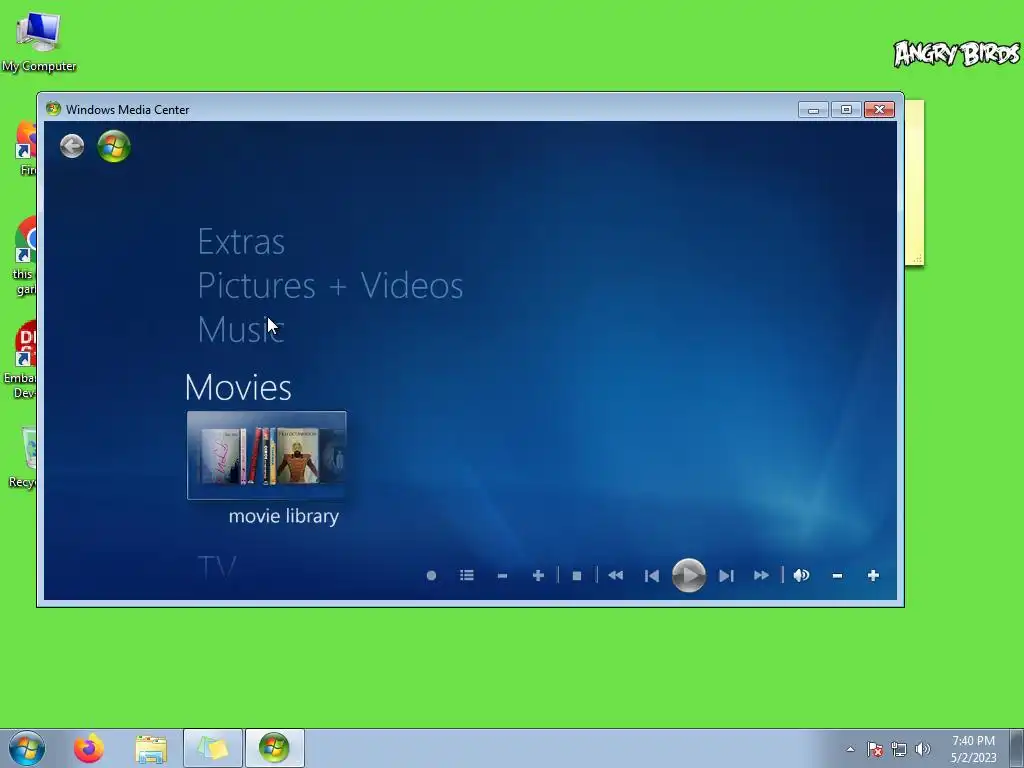Screen dimensions: 1024x768
Task: Launch Firefox from the taskbar
Action: (88, 748)
